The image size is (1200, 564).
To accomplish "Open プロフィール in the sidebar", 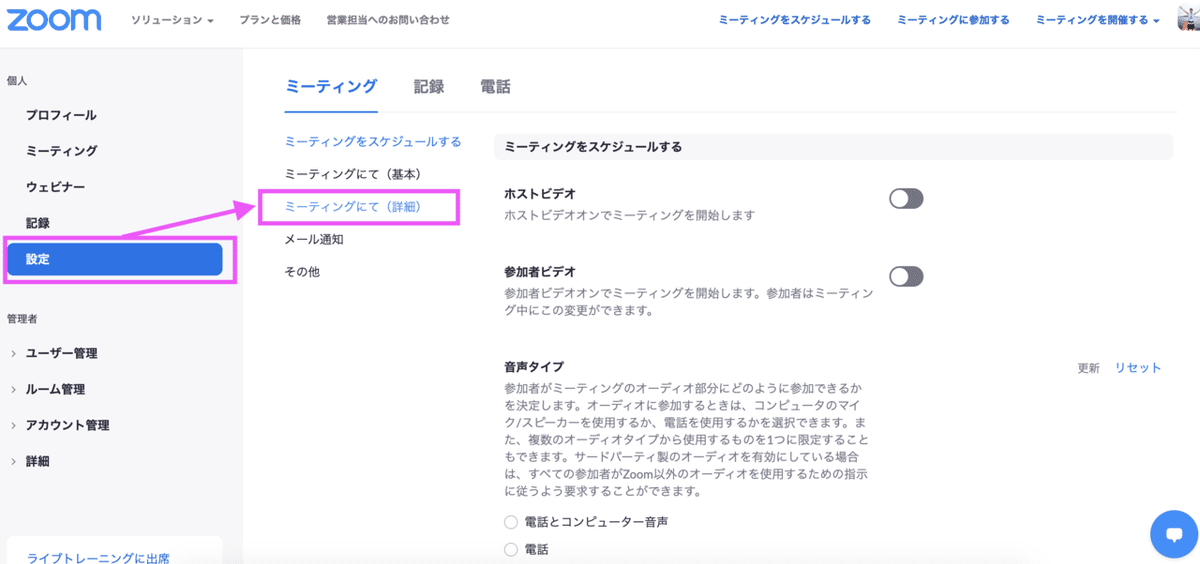I will [x=61, y=115].
